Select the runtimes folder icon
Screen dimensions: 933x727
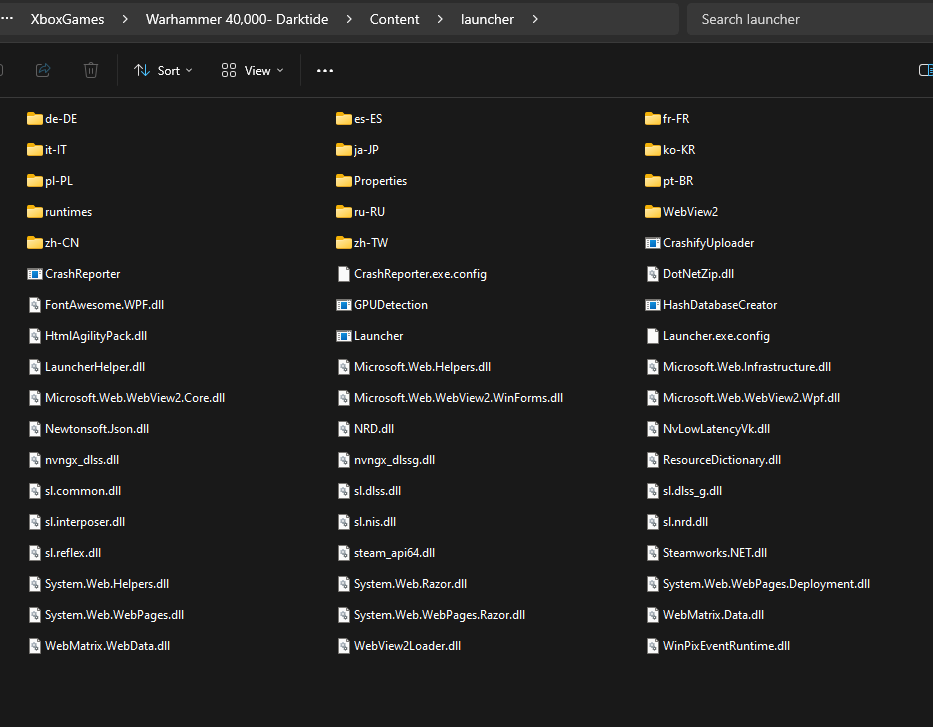[35, 211]
